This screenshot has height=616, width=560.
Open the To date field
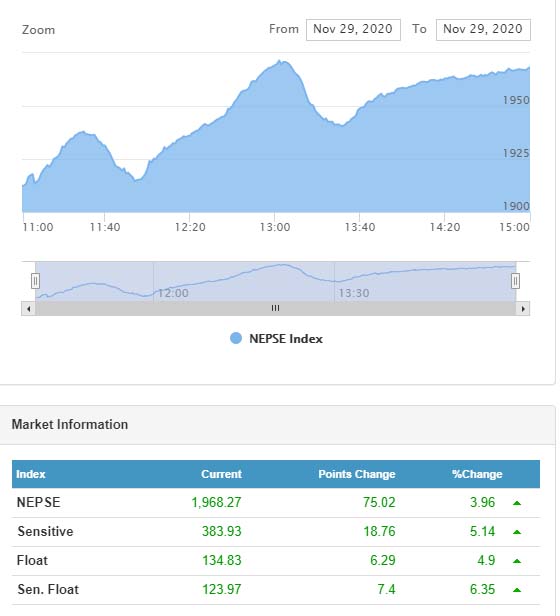coord(483,29)
